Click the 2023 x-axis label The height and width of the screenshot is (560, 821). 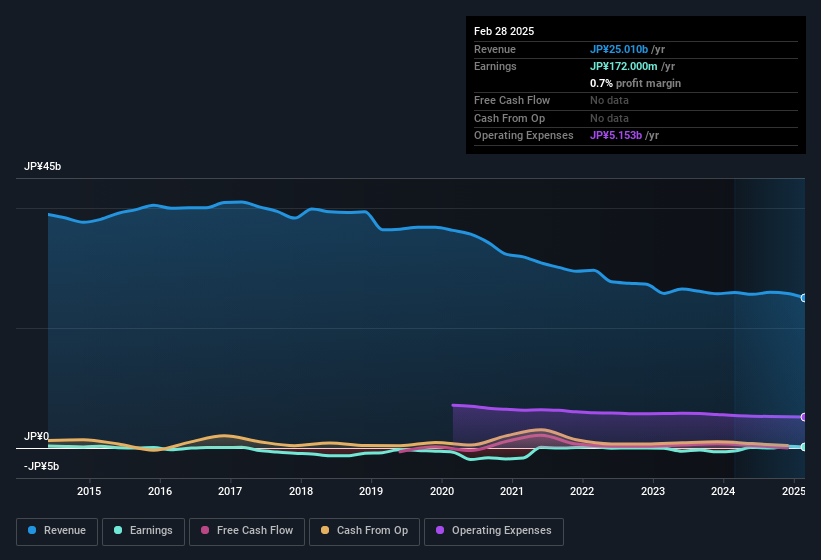click(x=653, y=491)
